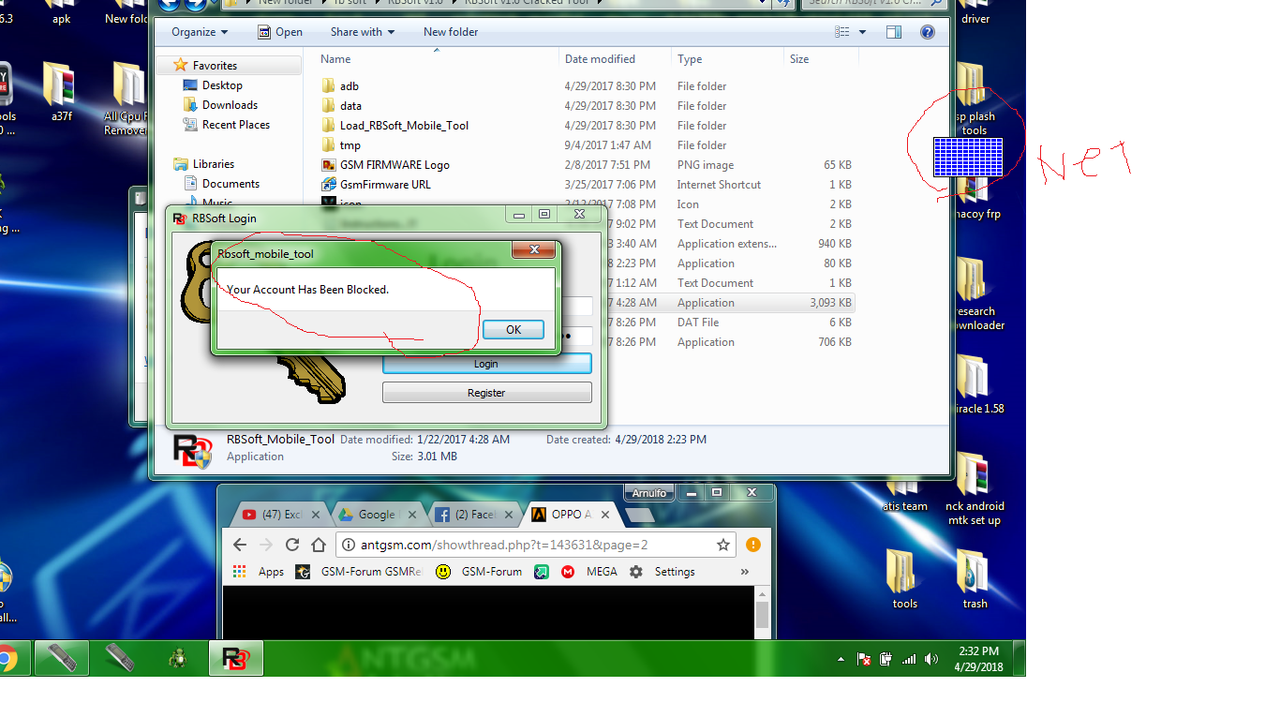
Task: Open the miracle 1.58 desktop folder
Action: [975, 385]
